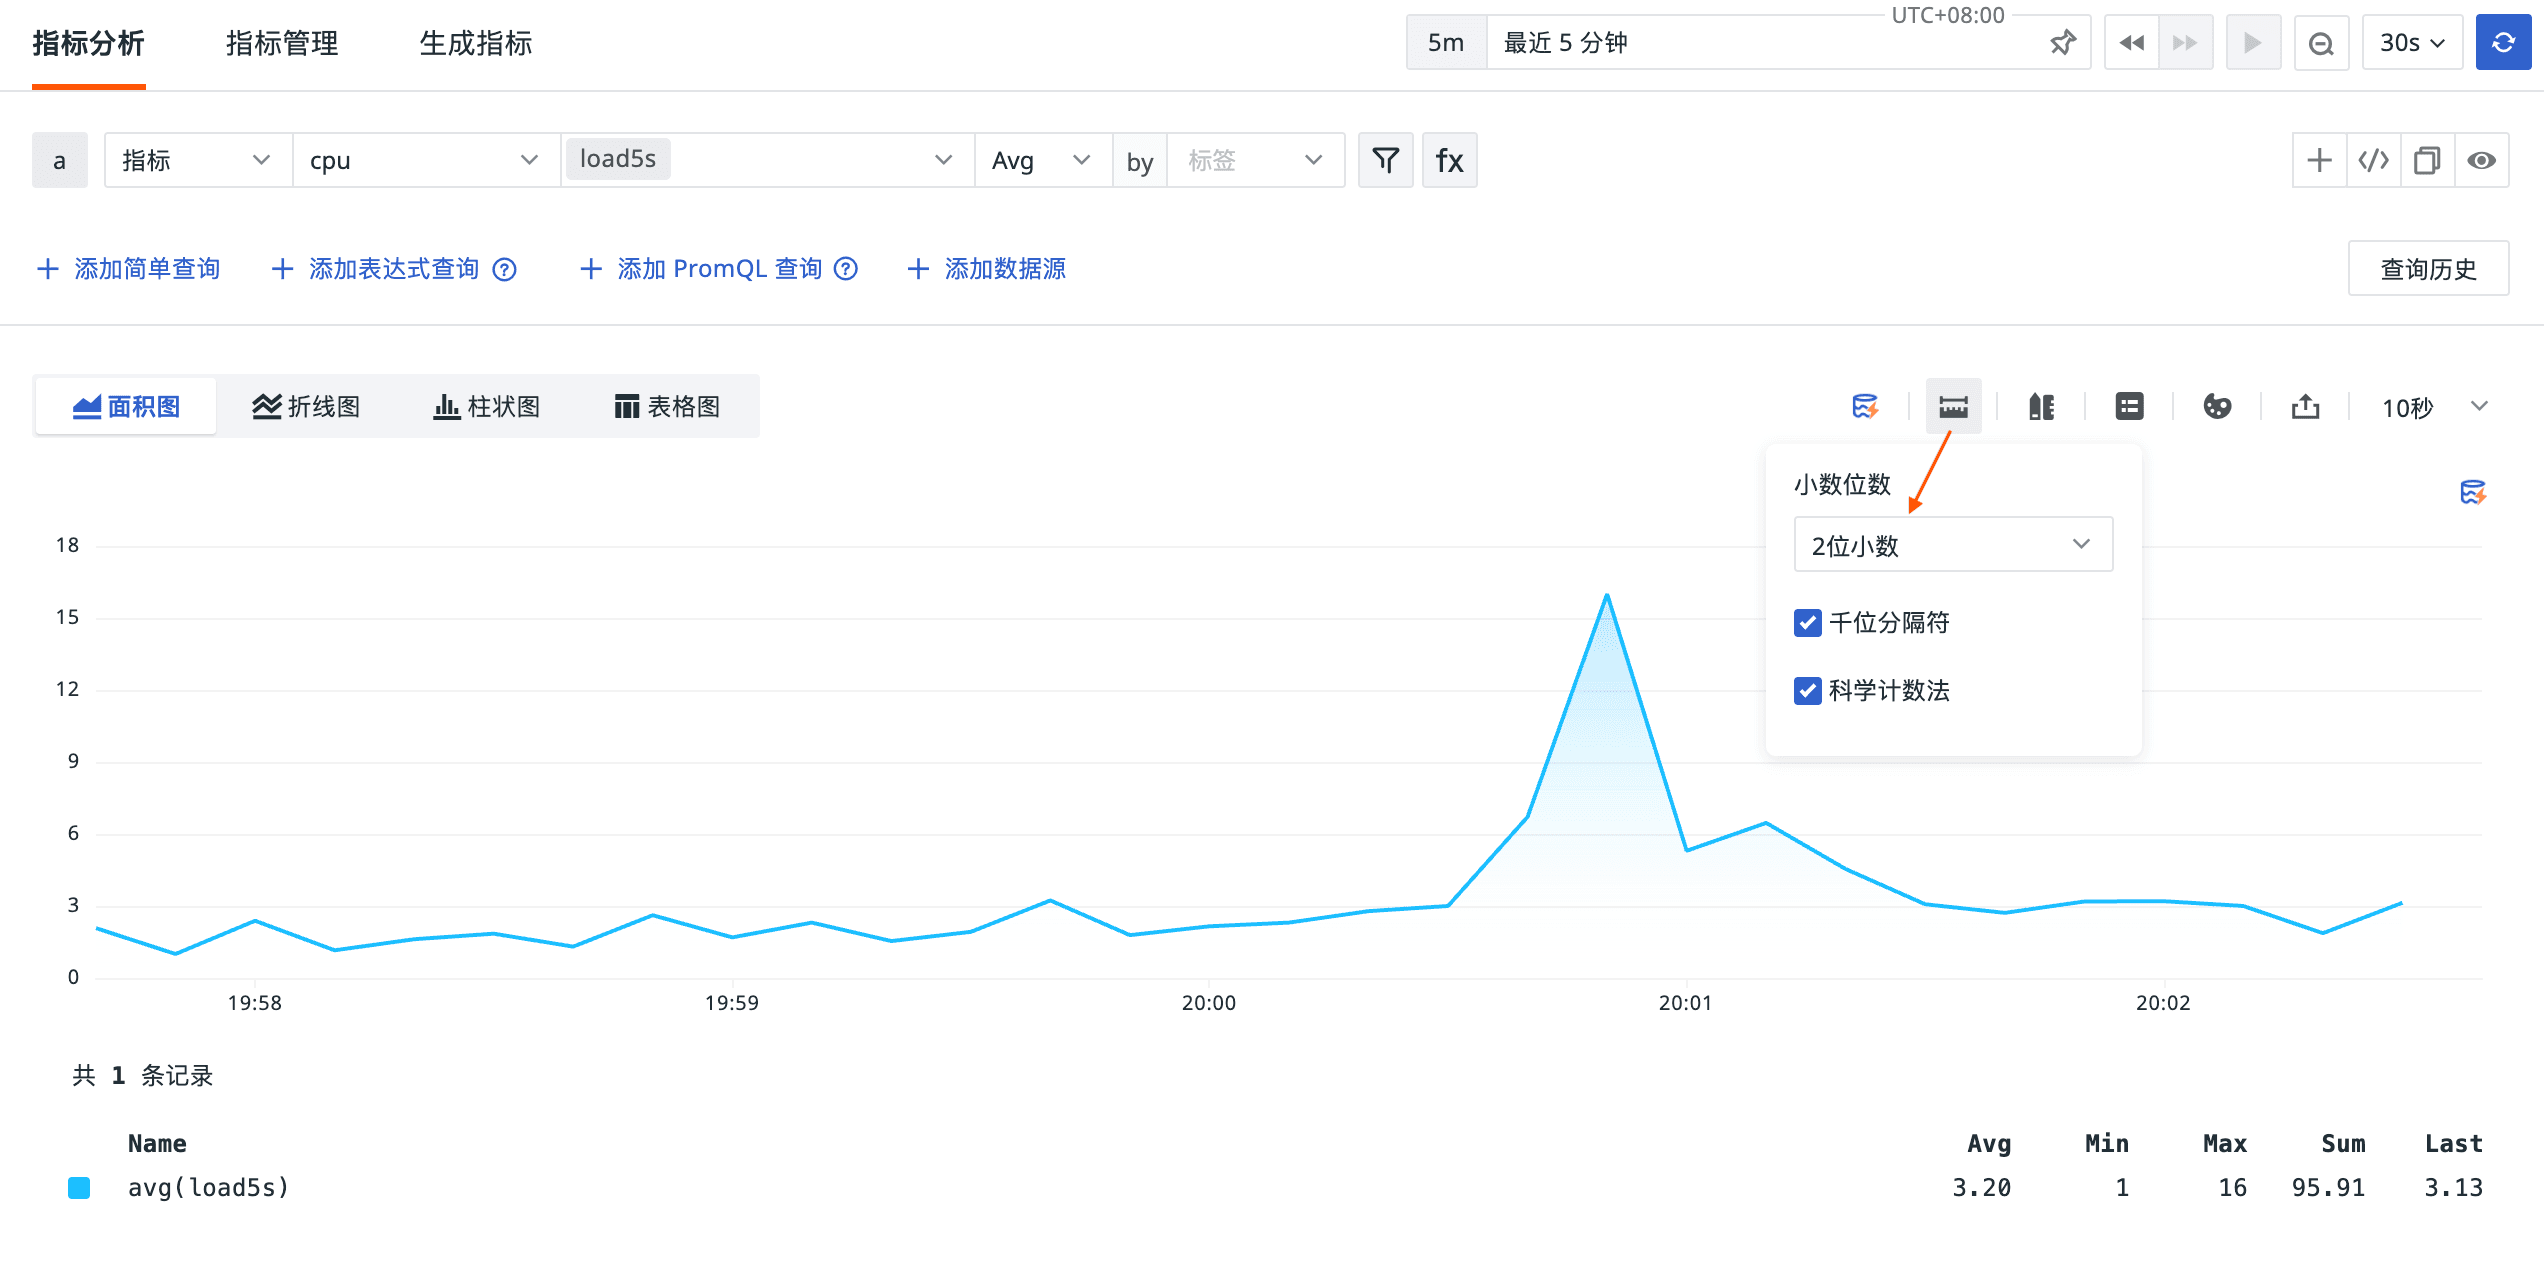Click the 查询历史 button
The image size is (2544, 1262).
(x=2427, y=268)
